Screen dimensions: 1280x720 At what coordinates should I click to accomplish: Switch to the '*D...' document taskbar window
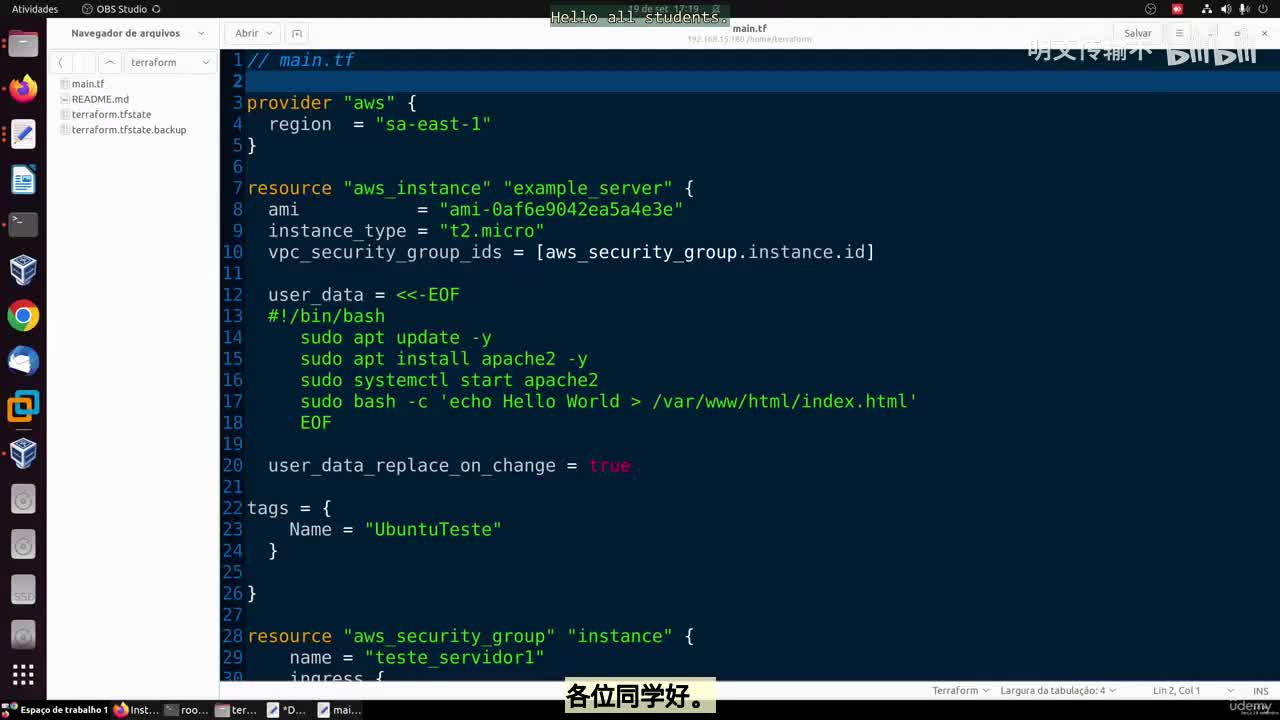pyautogui.click(x=287, y=710)
